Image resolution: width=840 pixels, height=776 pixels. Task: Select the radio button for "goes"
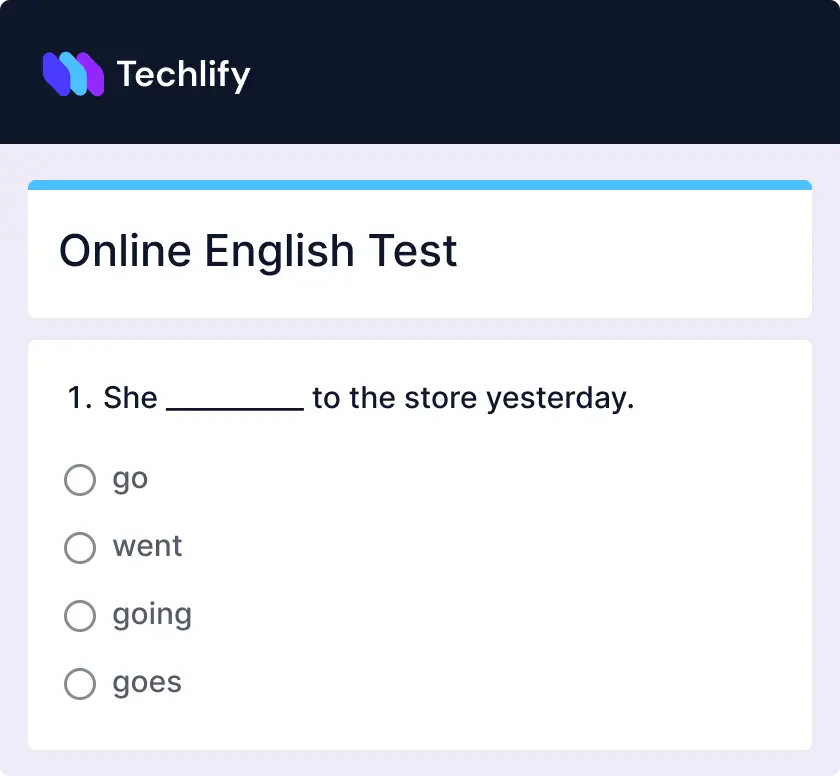point(80,684)
